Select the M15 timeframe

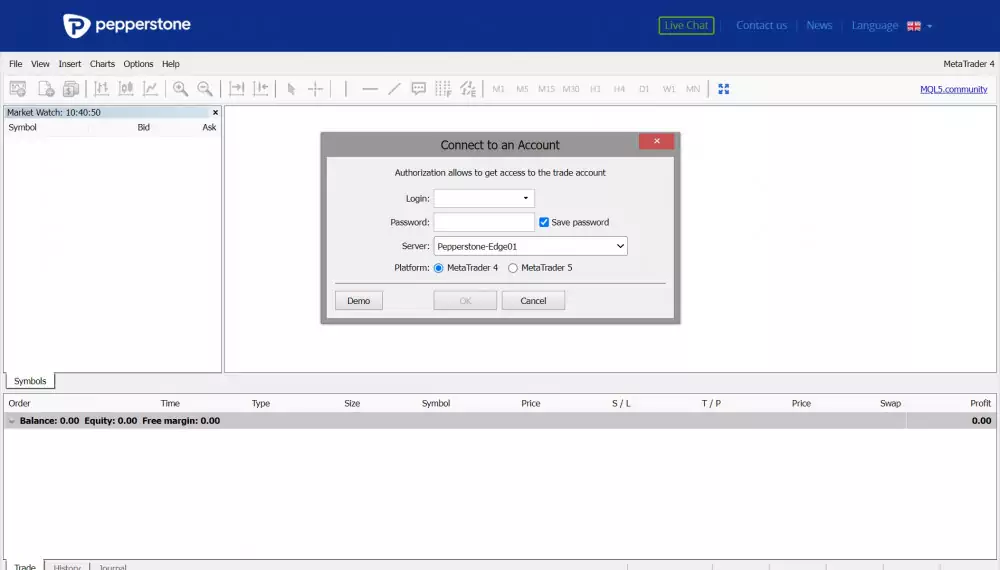pyautogui.click(x=547, y=89)
